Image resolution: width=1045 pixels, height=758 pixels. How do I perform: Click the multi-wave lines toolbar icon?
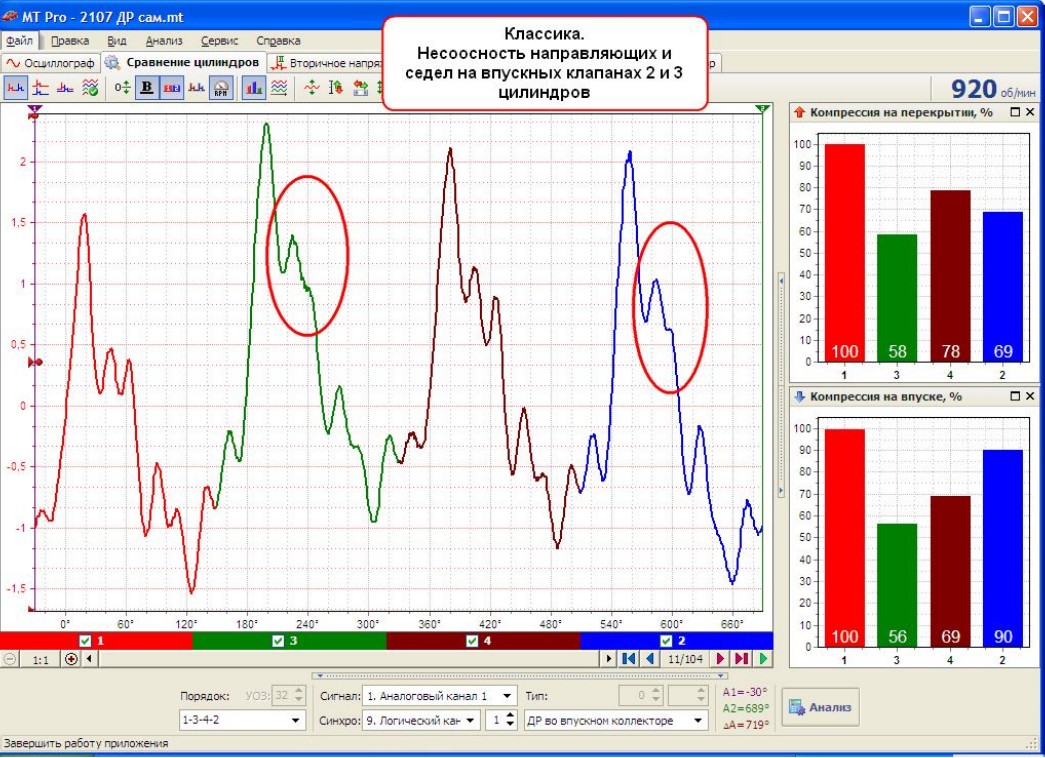point(279,87)
